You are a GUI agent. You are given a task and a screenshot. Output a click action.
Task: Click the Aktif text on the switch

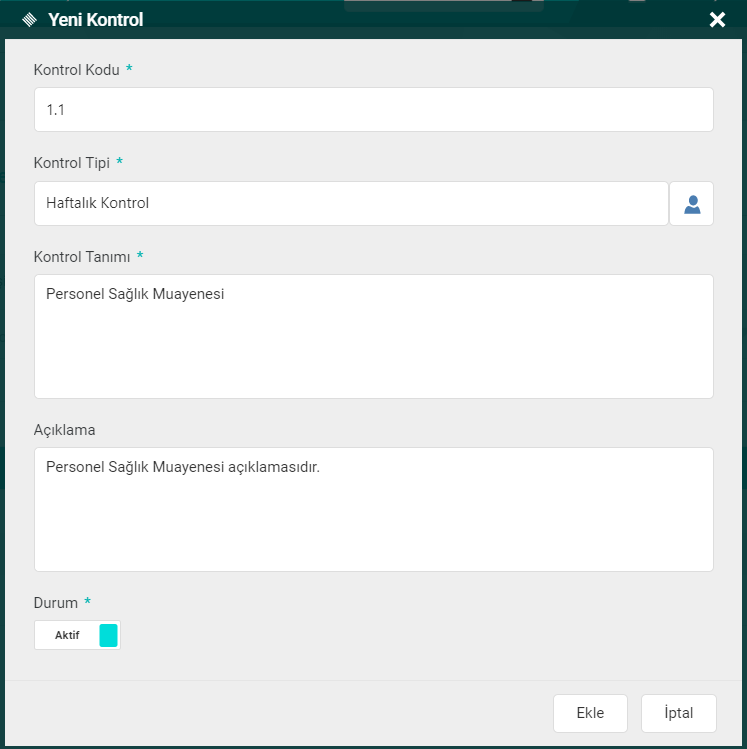click(67, 635)
